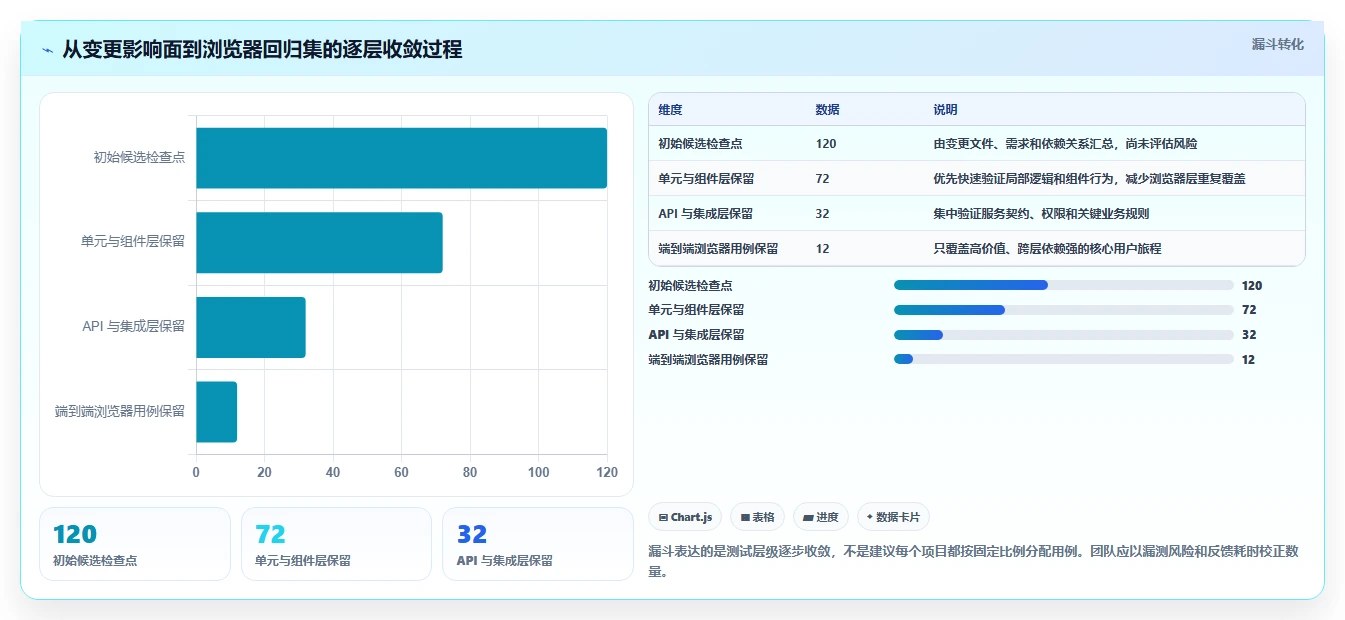
Task: Click the 初始候选检查点 bar in the chart
Action: click(x=401, y=158)
